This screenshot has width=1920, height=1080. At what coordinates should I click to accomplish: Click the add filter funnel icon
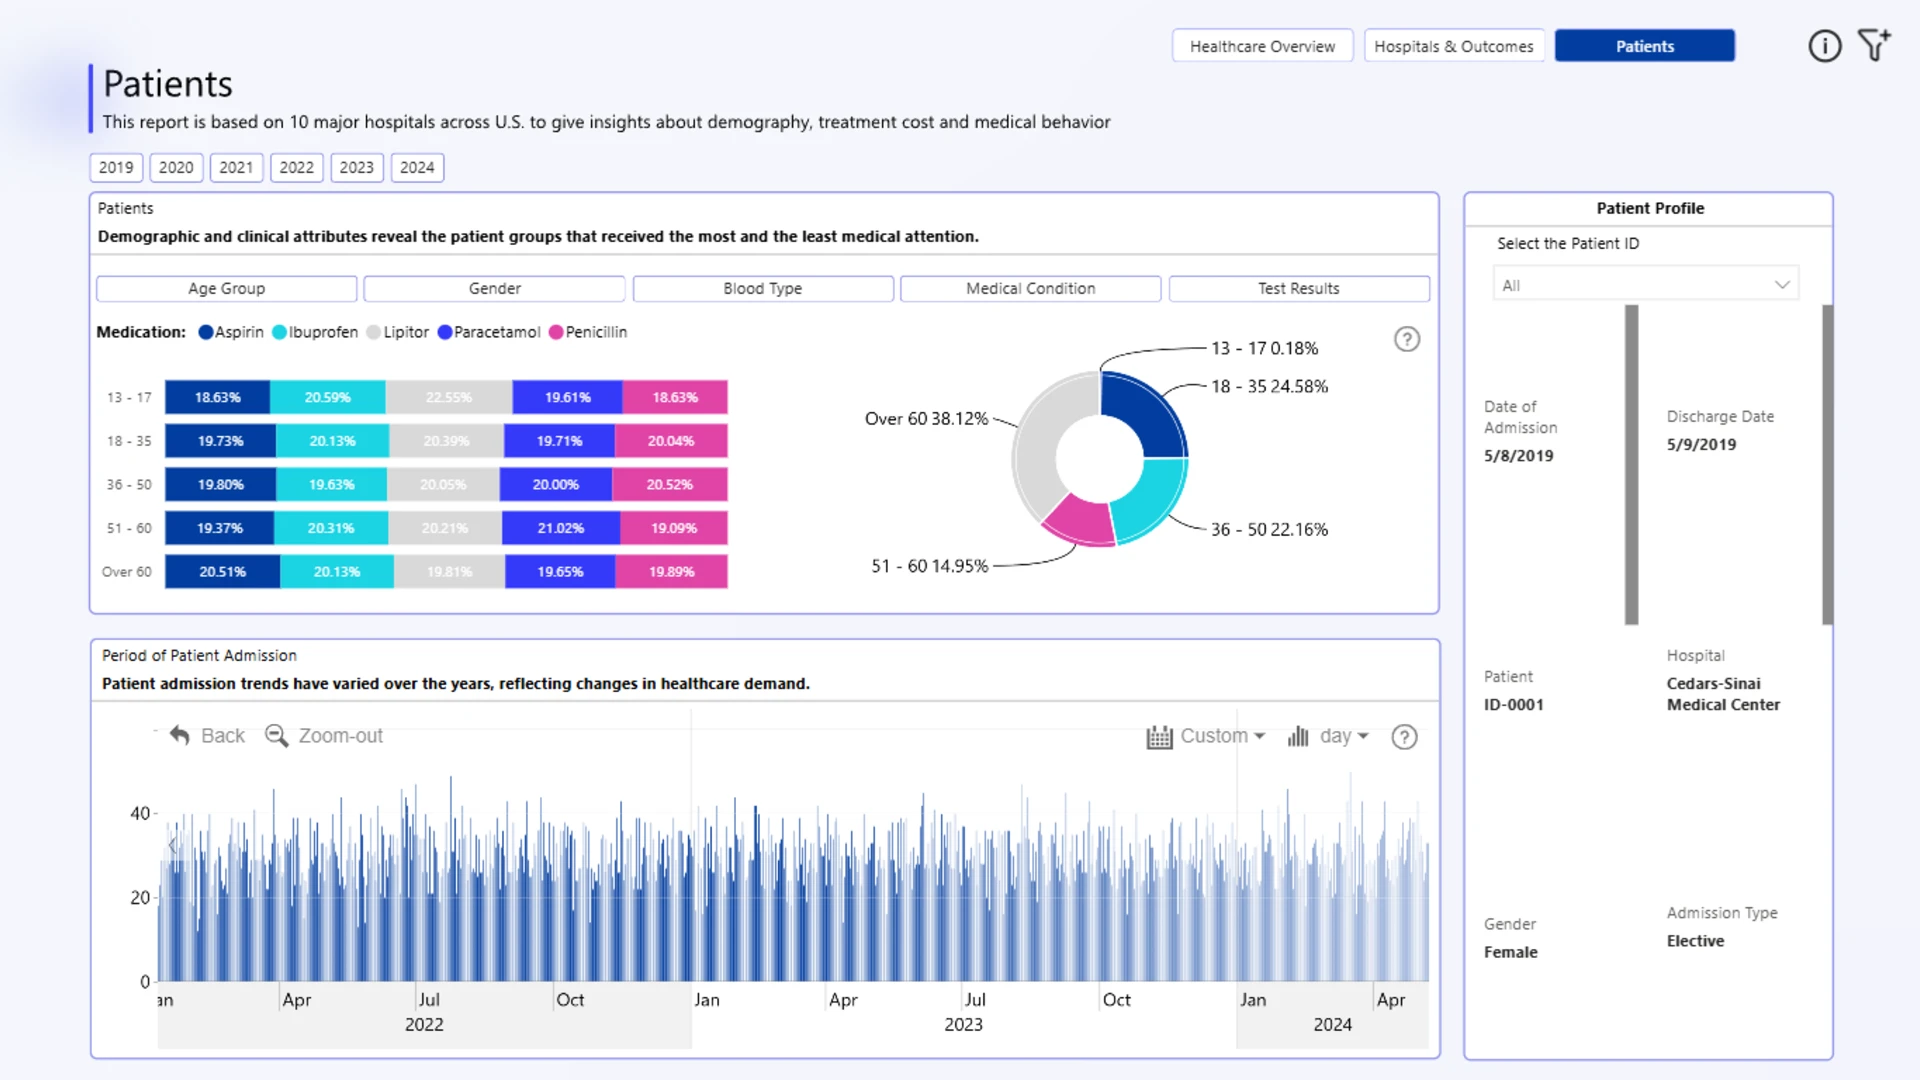coord(1874,46)
